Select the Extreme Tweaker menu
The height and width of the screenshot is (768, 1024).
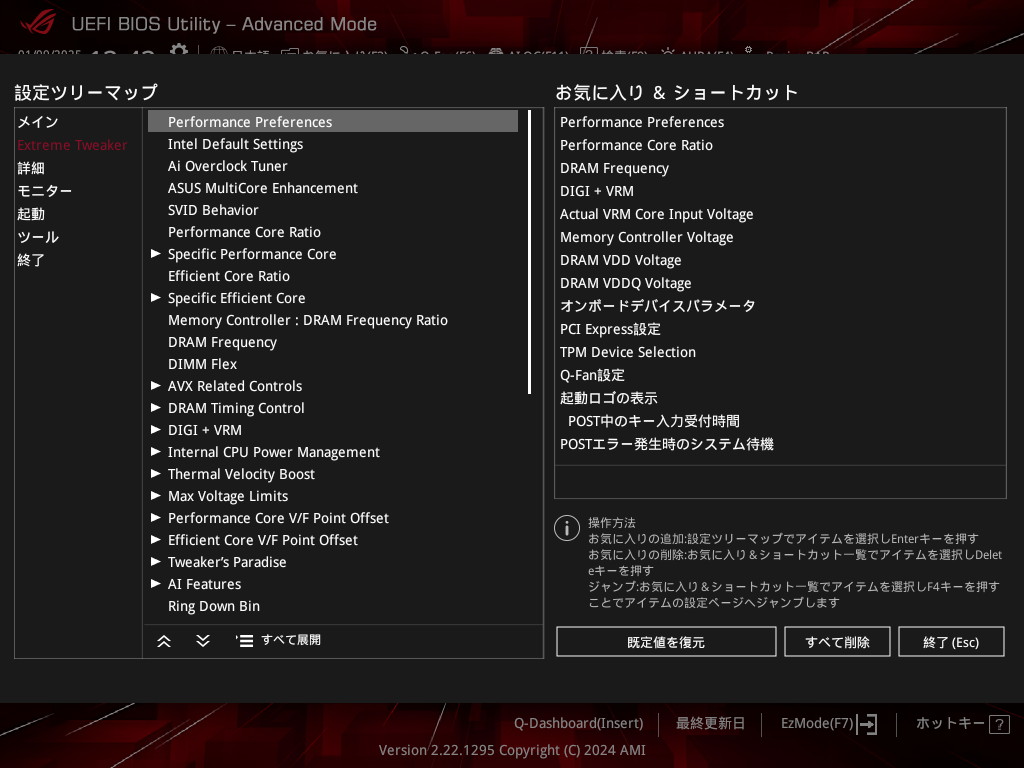coord(72,145)
